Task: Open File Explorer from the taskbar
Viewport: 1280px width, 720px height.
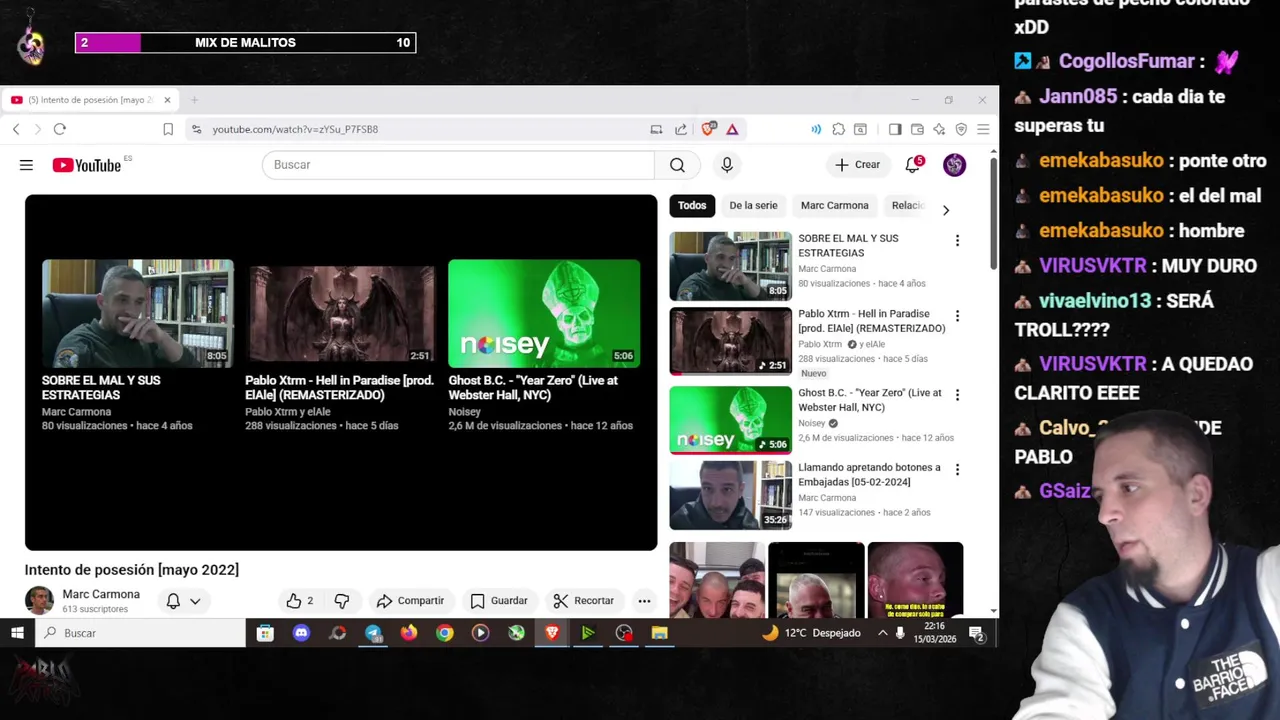Action: coord(659,633)
